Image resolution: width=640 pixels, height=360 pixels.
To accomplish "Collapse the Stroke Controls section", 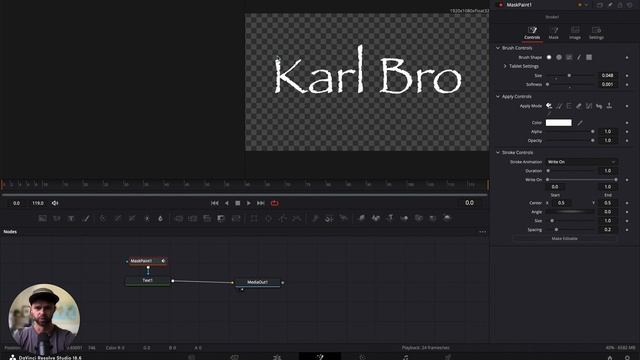I will coord(498,153).
